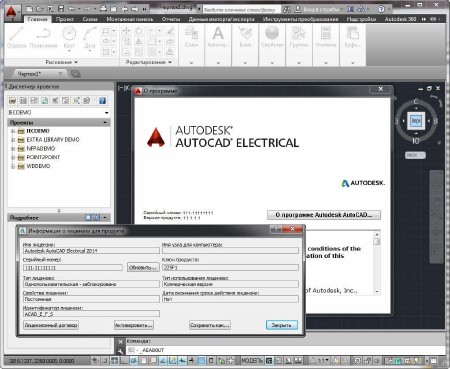Click the product key field showing 225F1
This screenshot has height=369, width=450.
click(x=230, y=268)
